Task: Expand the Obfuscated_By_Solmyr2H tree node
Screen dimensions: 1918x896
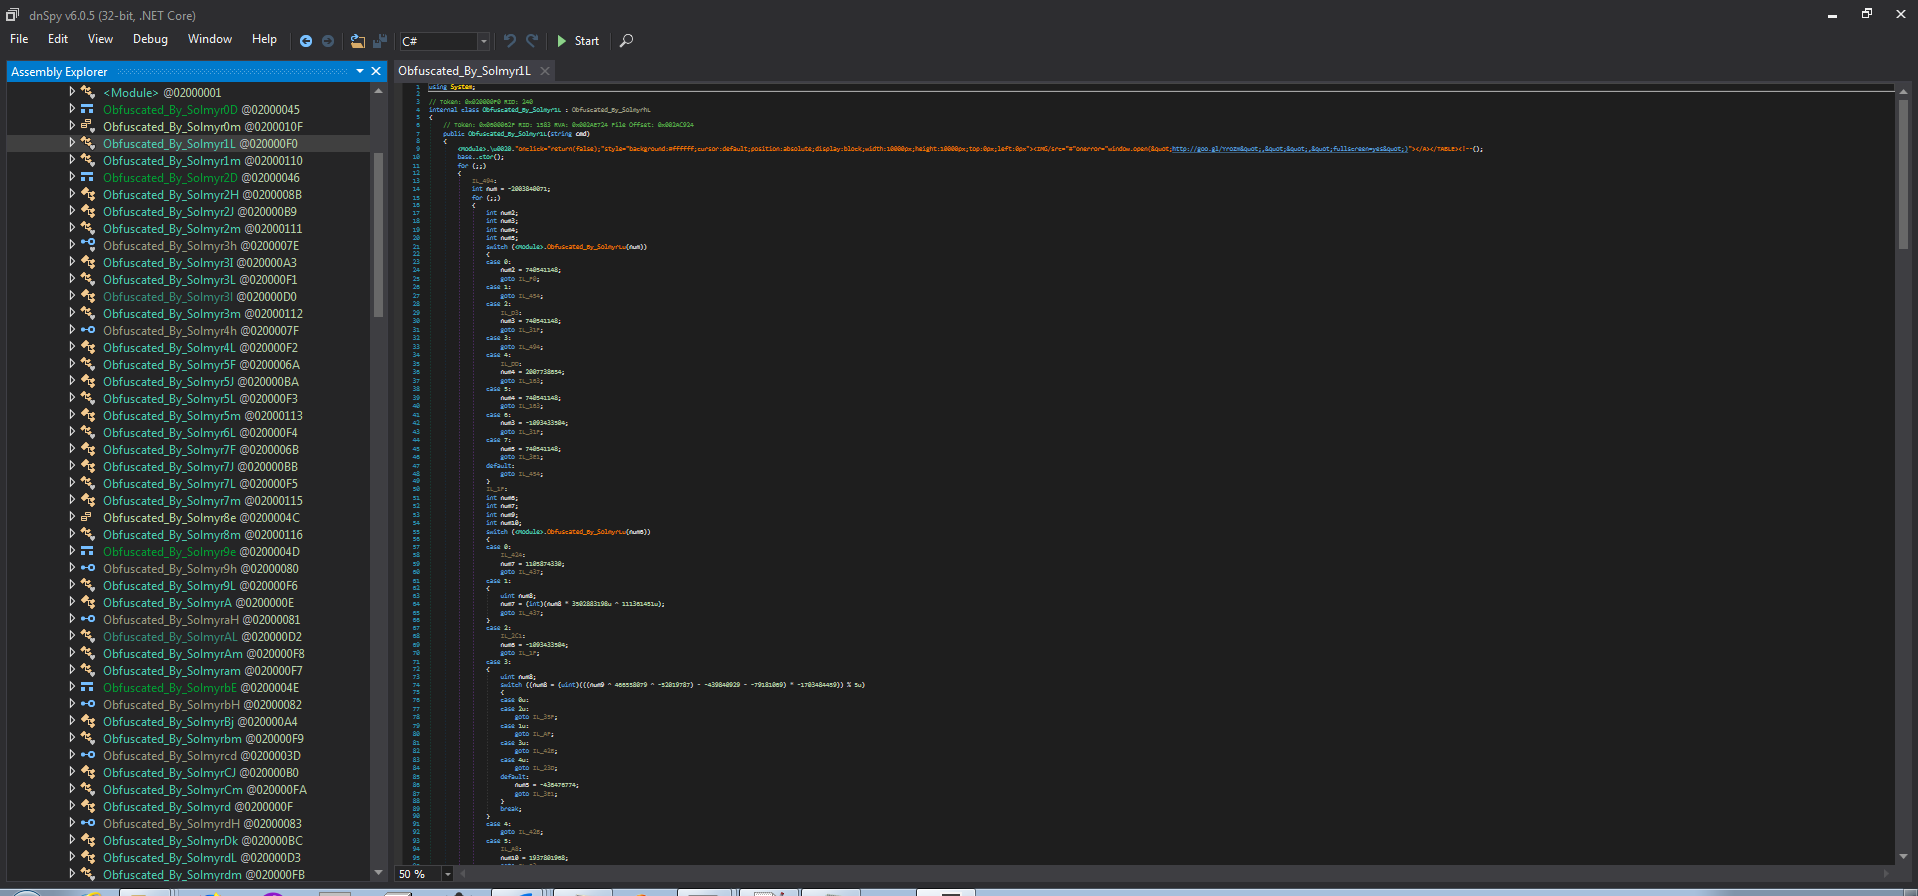Action: pos(72,194)
